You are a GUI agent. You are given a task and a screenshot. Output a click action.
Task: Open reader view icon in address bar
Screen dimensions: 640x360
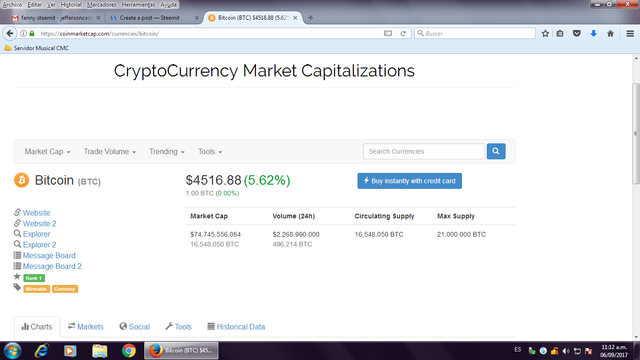click(x=388, y=33)
